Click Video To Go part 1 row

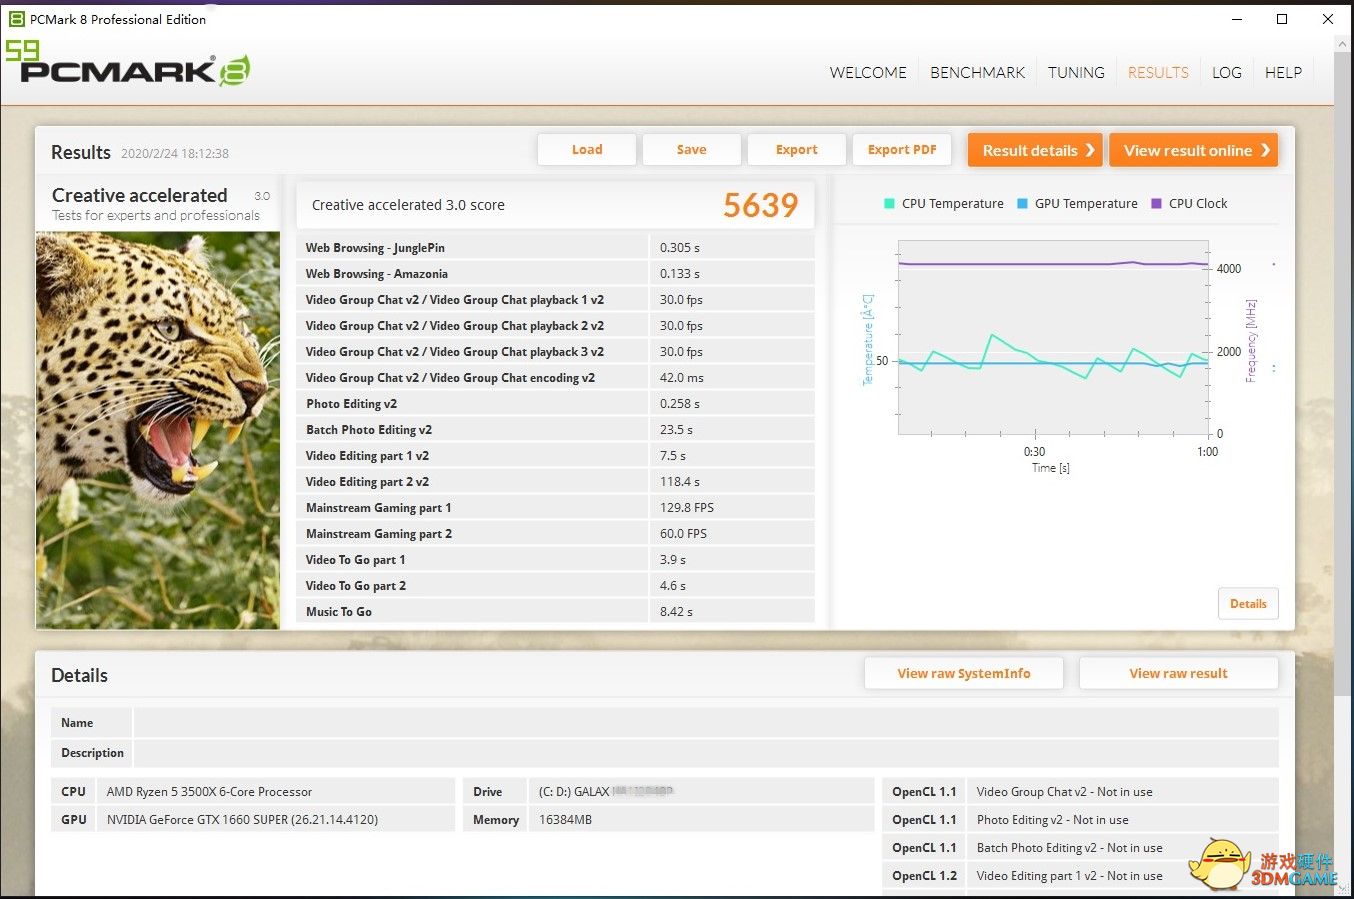(x=555, y=559)
